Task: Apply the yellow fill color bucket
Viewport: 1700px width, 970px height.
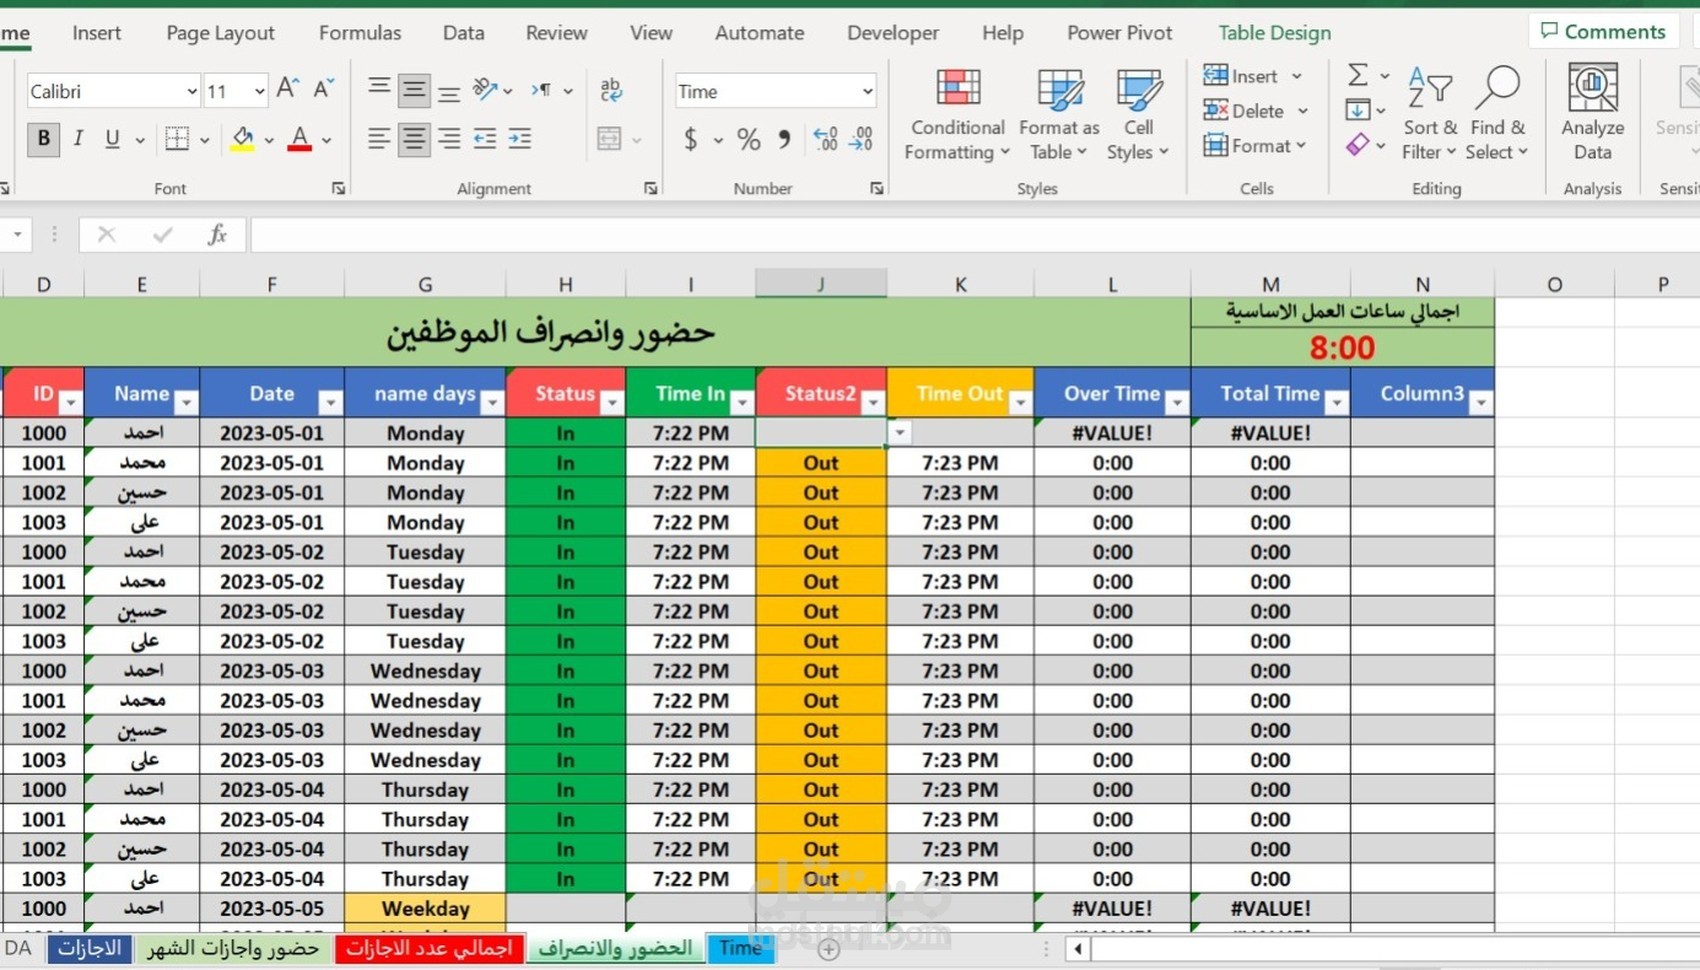Action: 242,139
